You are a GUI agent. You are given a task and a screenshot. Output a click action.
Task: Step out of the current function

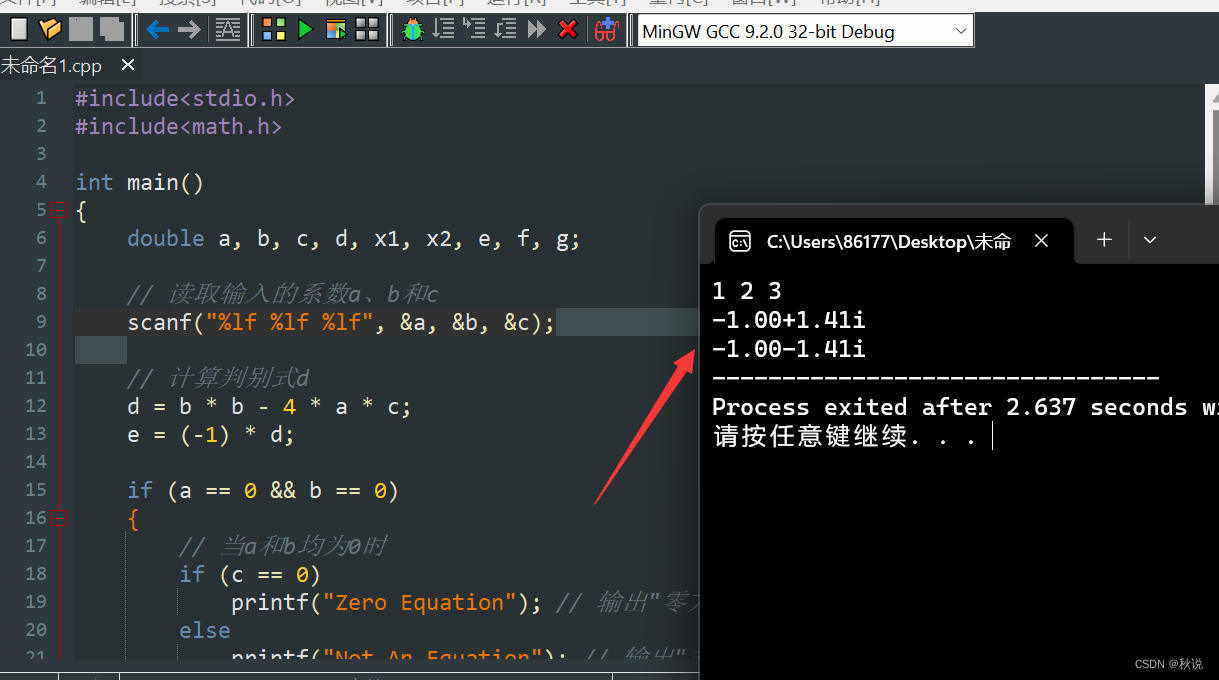click(505, 30)
